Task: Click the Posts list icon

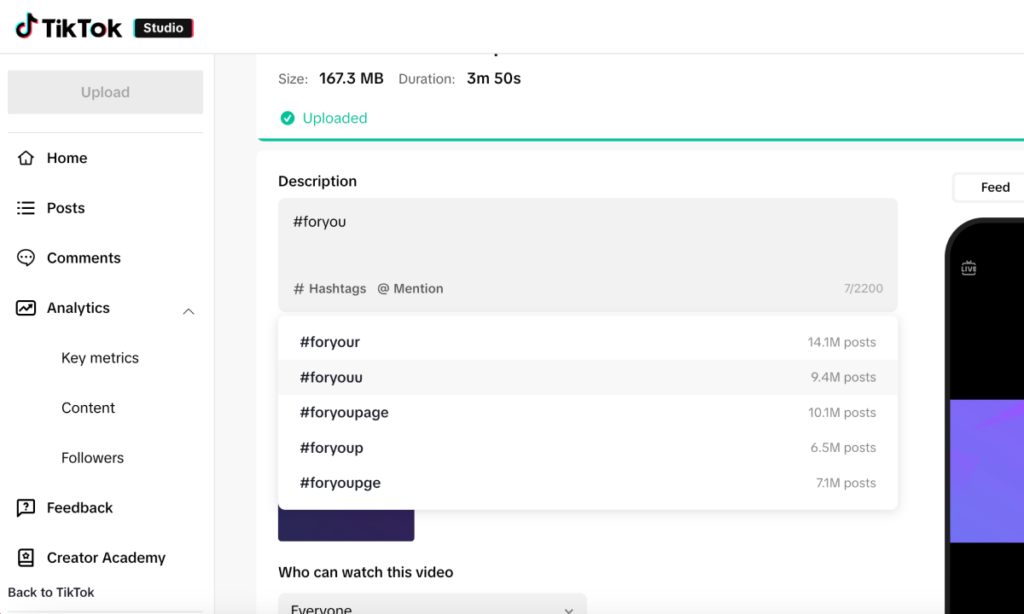Action: (25, 208)
